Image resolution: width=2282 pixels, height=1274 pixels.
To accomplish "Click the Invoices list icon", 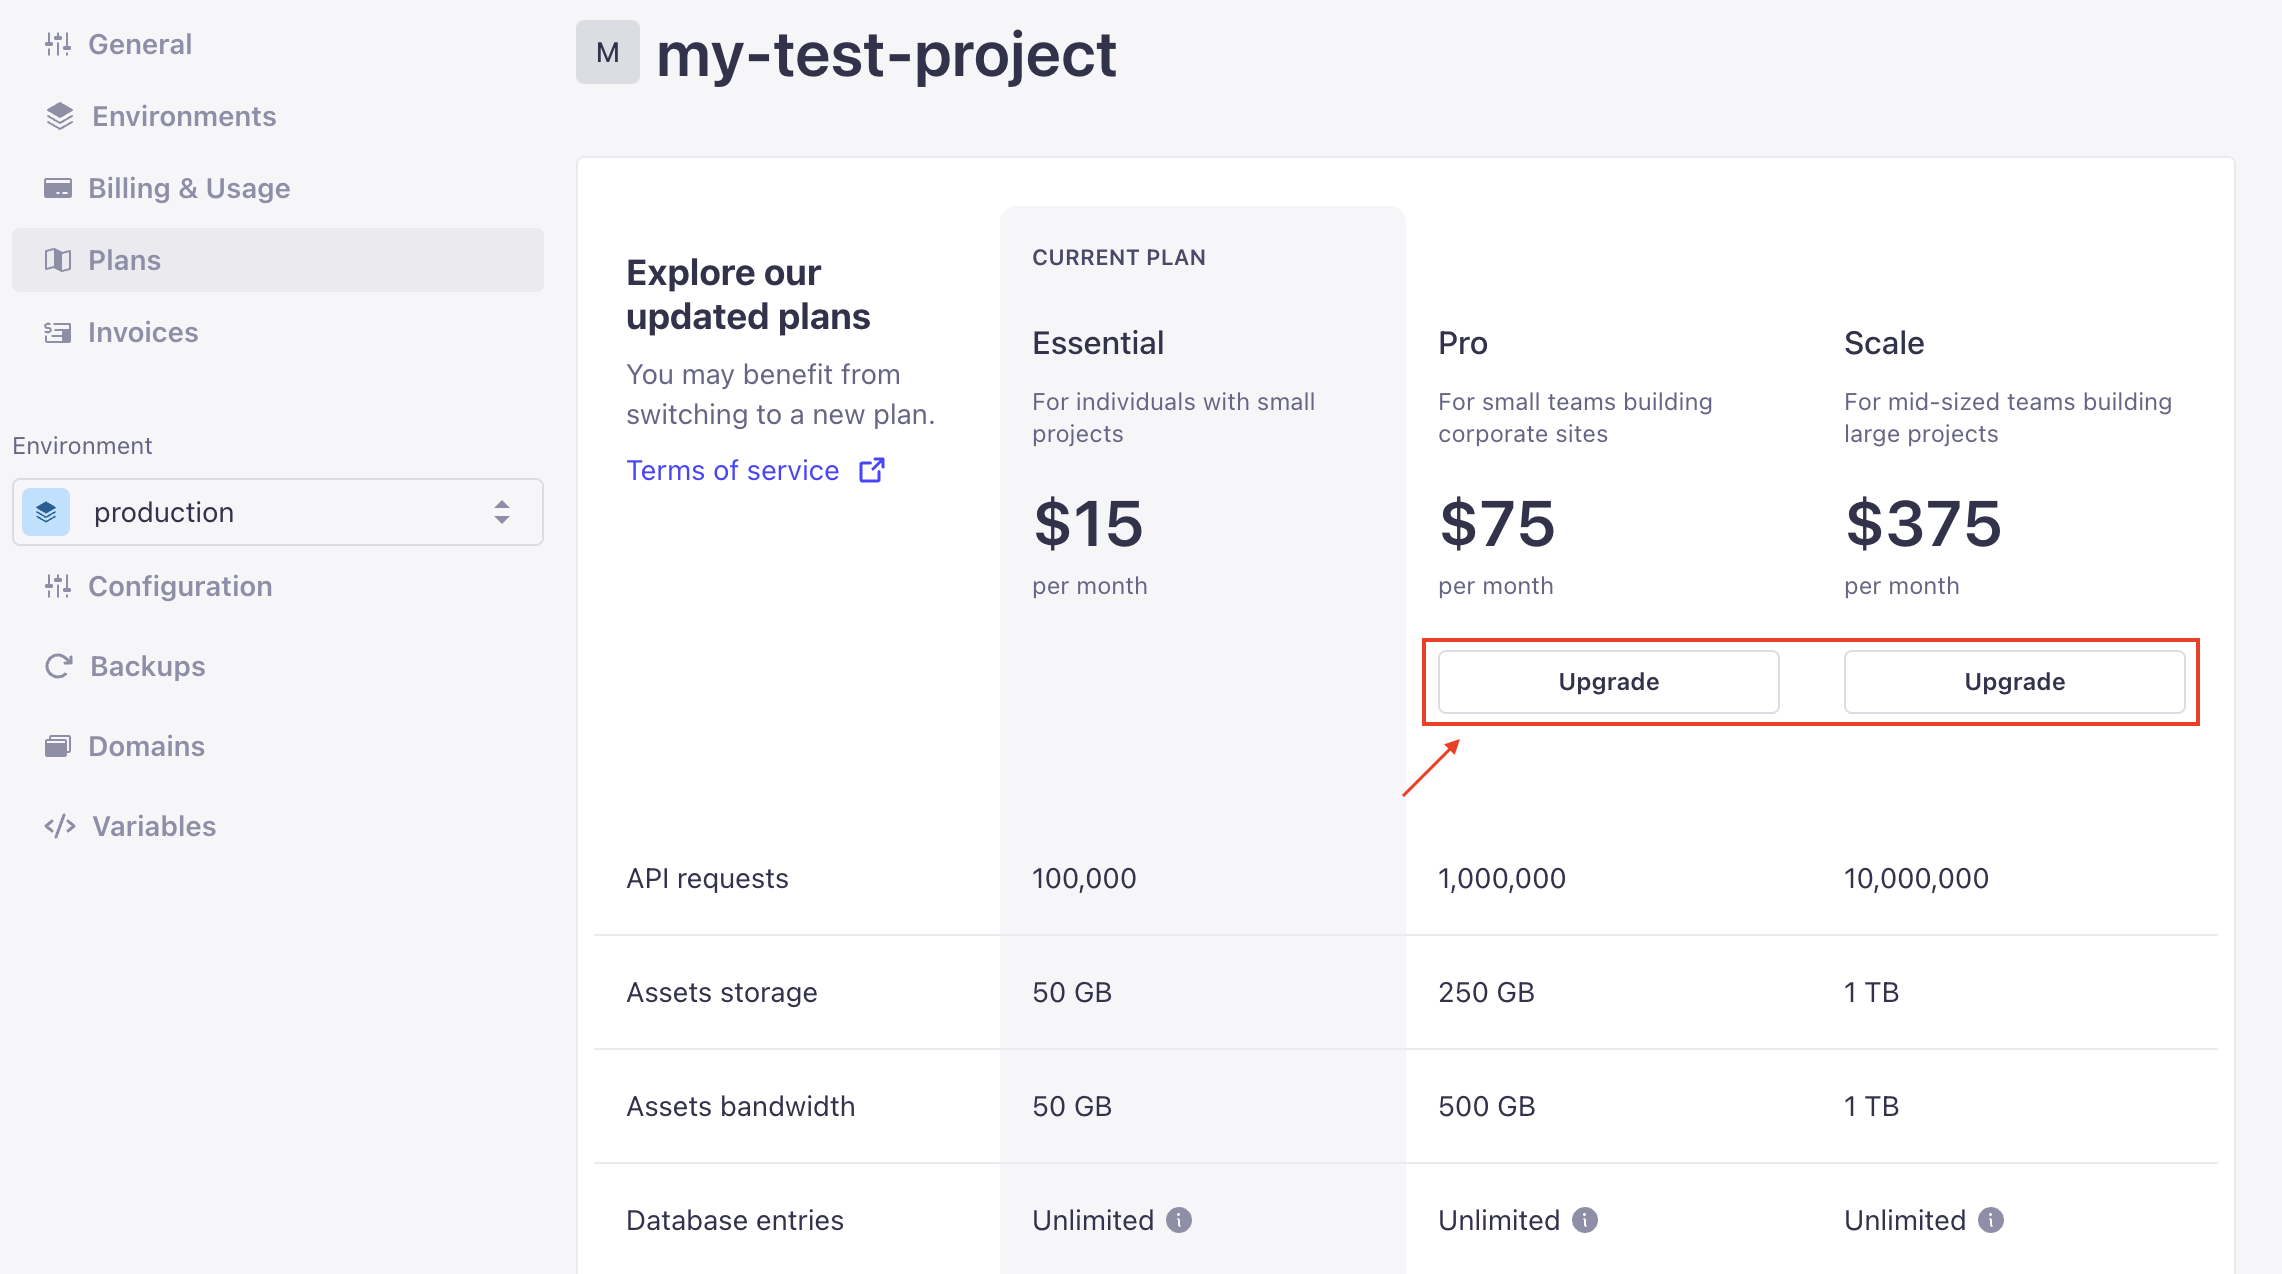I will click(x=58, y=332).
